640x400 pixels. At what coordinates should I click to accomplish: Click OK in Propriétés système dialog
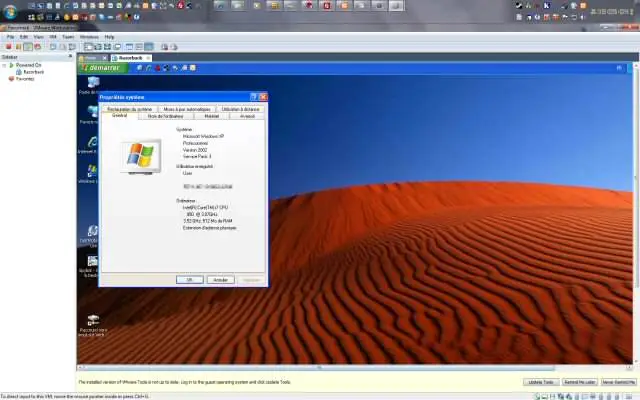(x=189, y=280)
